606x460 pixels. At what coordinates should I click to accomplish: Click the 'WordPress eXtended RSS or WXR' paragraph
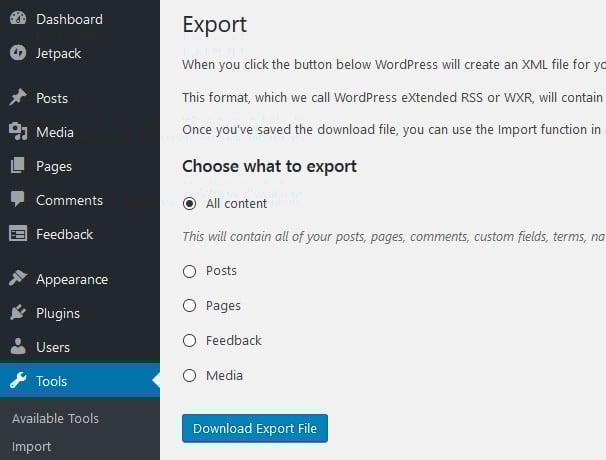394,97
